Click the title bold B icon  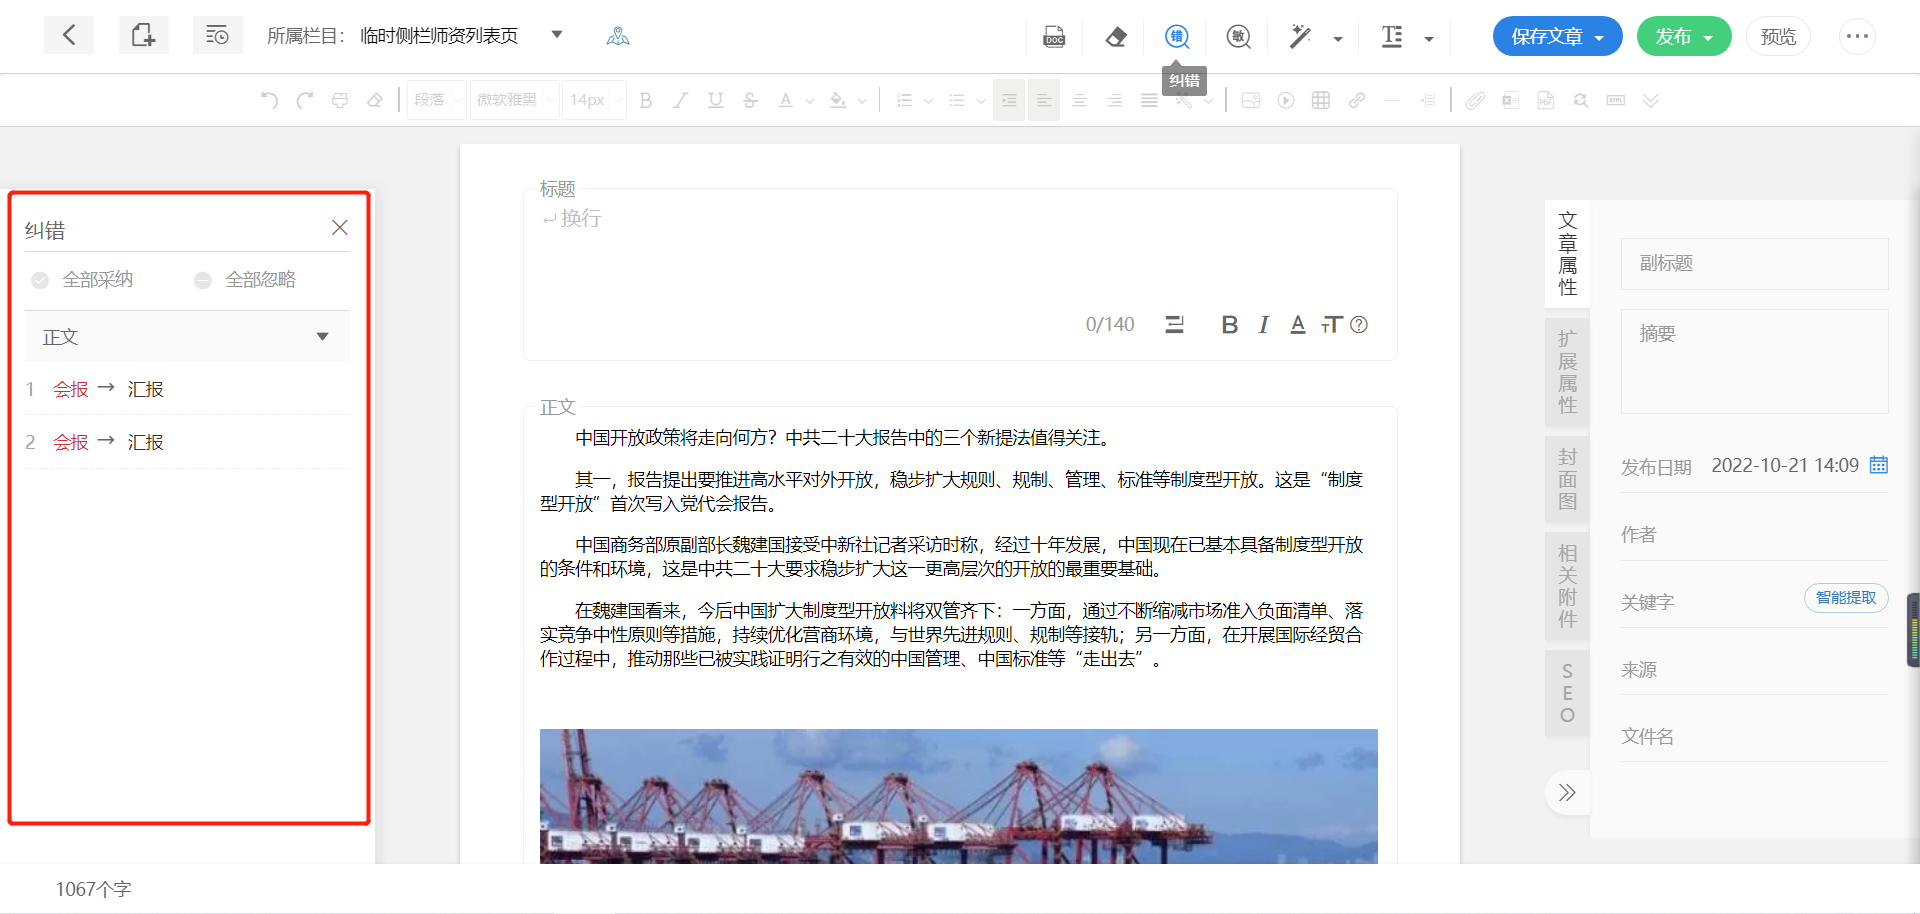click(1230, 325)
